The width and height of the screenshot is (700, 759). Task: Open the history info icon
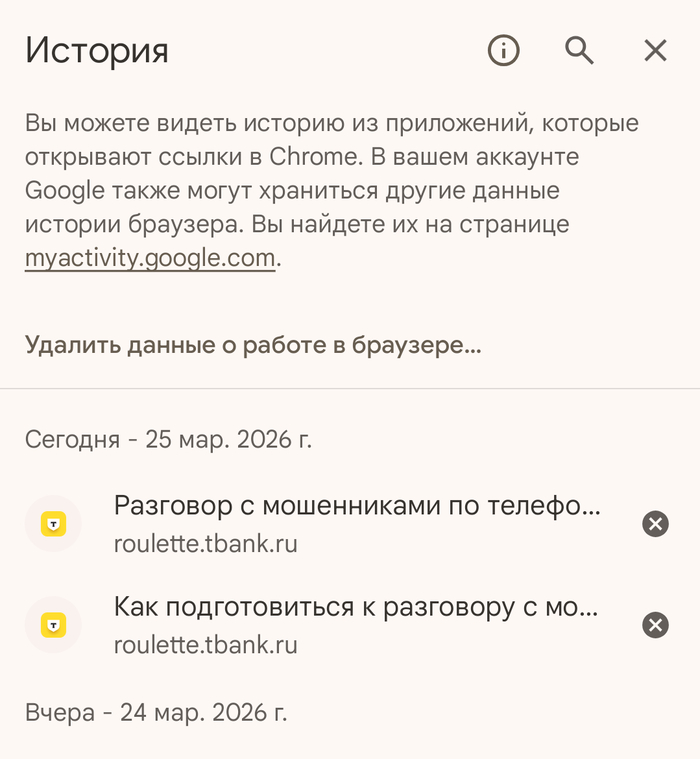(504, 50)
